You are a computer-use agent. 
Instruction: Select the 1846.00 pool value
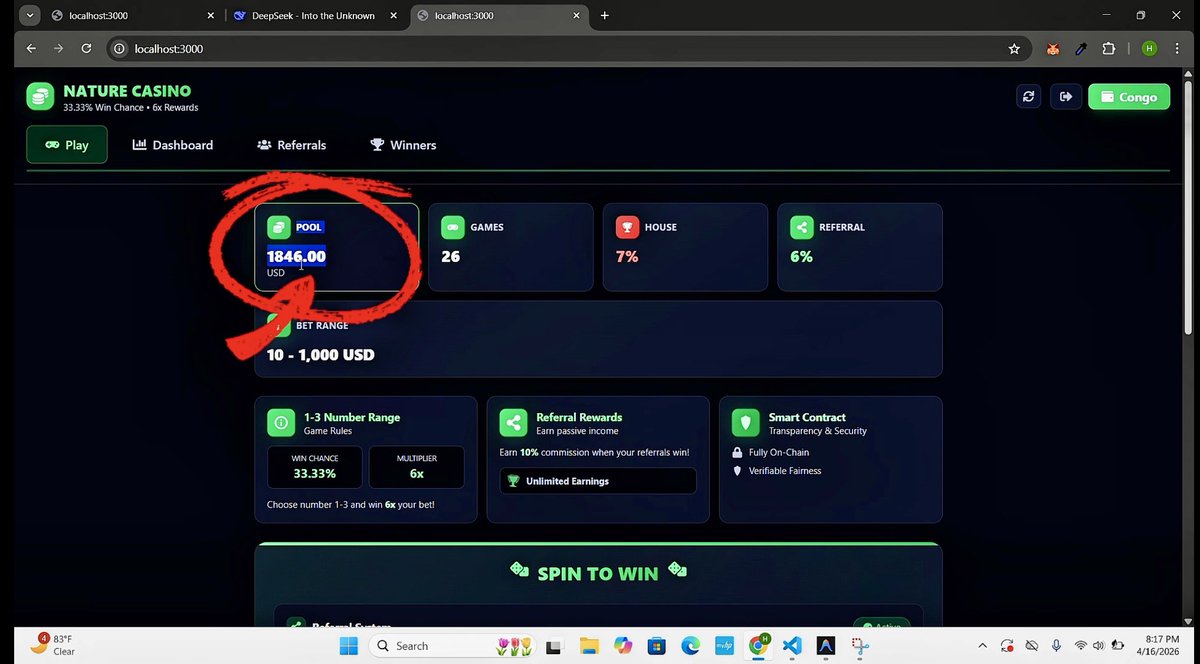tap(296, 257)
